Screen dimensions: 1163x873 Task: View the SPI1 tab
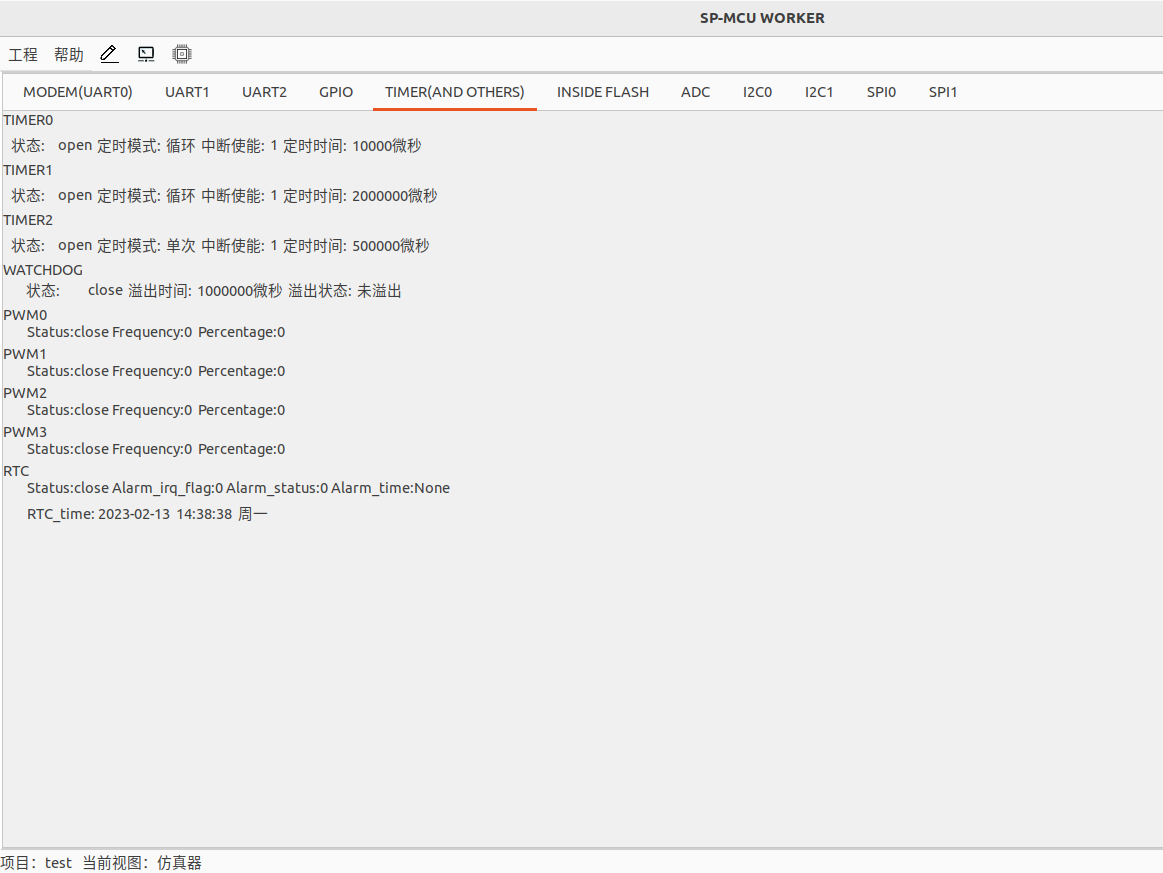[x=943, y=92]
